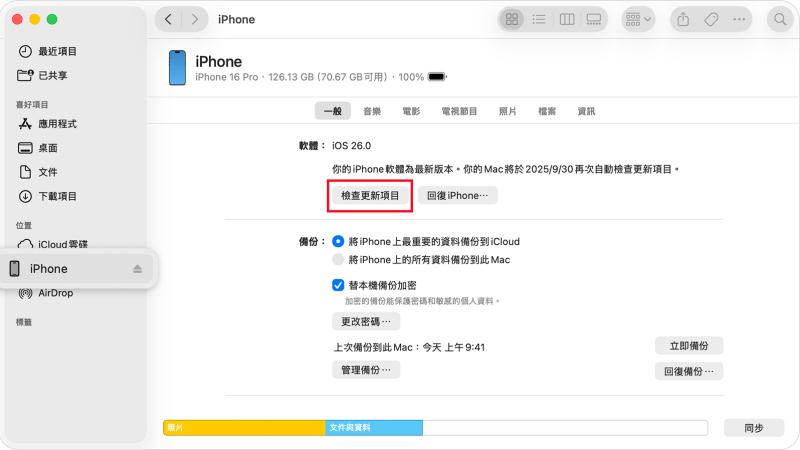Switch to the 檔案 tab
The width and height of the screenshot is (800, 450).
[x=547, y=111]
